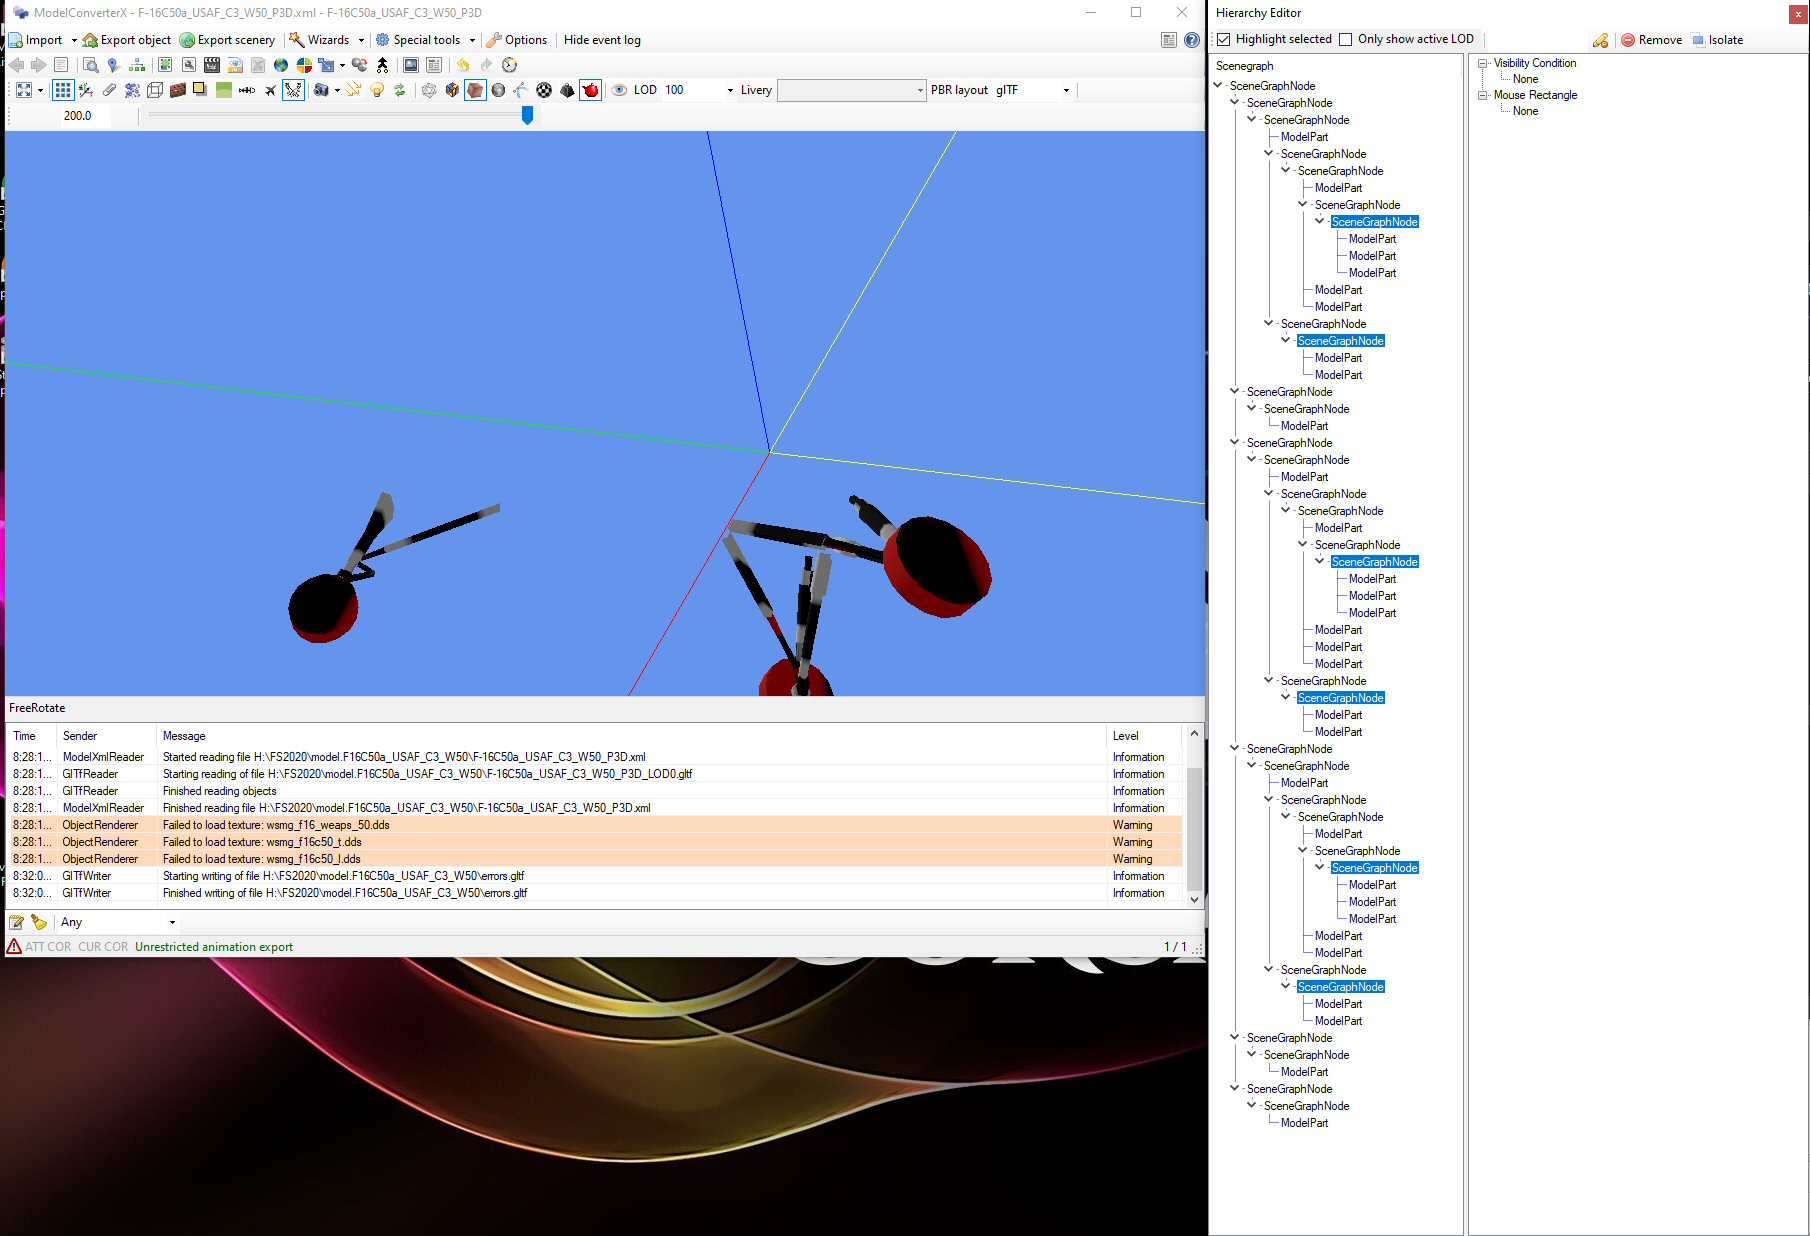Screen dimensions: 1810x1236
Task: Click the airplane icon in toolbar
Action: point(270,90)
